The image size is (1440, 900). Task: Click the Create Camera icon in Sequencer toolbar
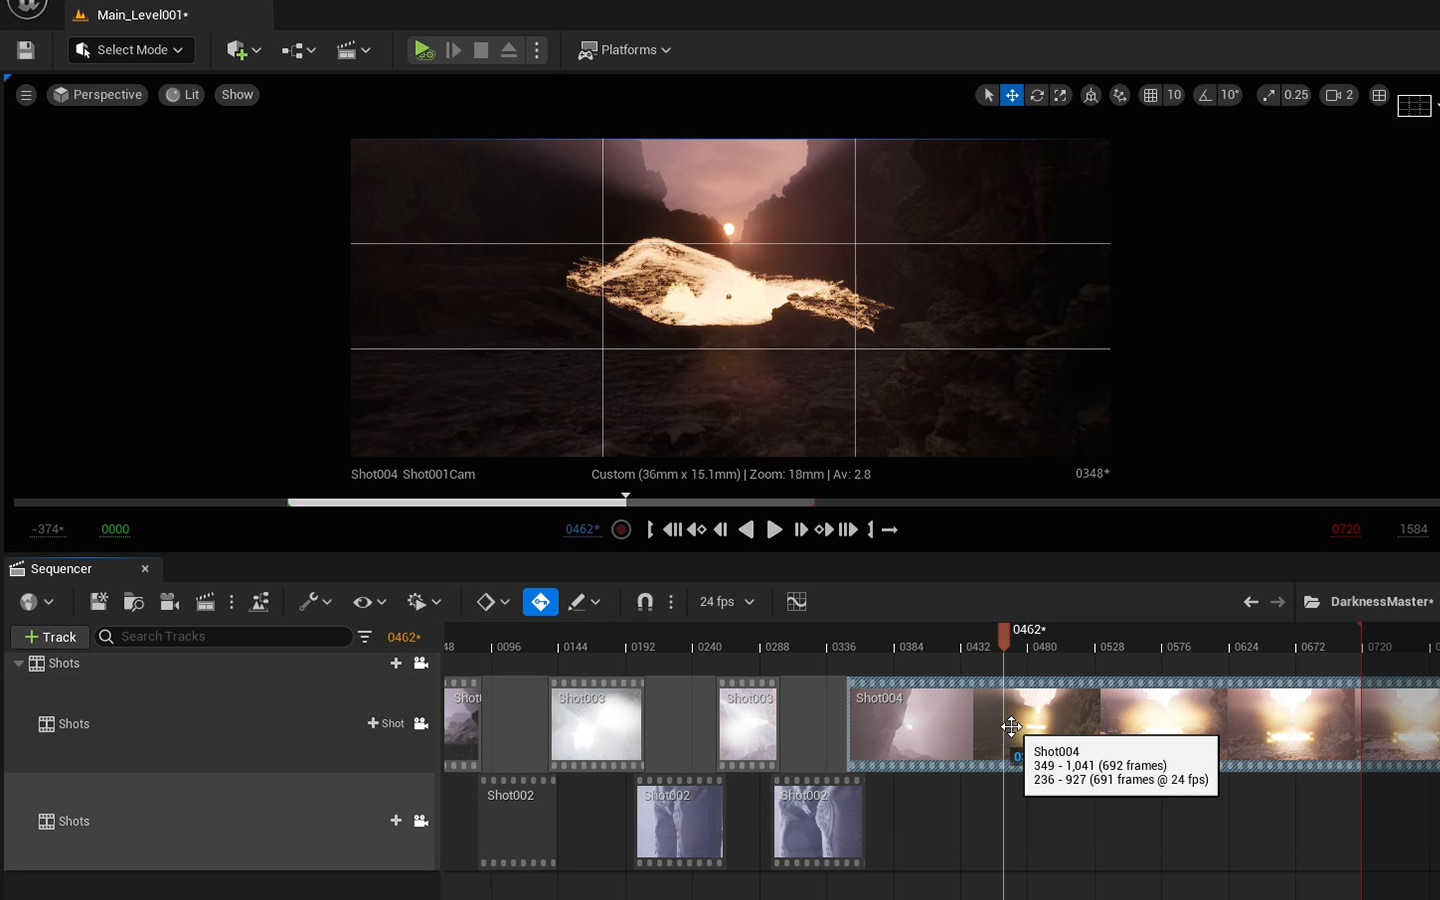click(169, 602)
